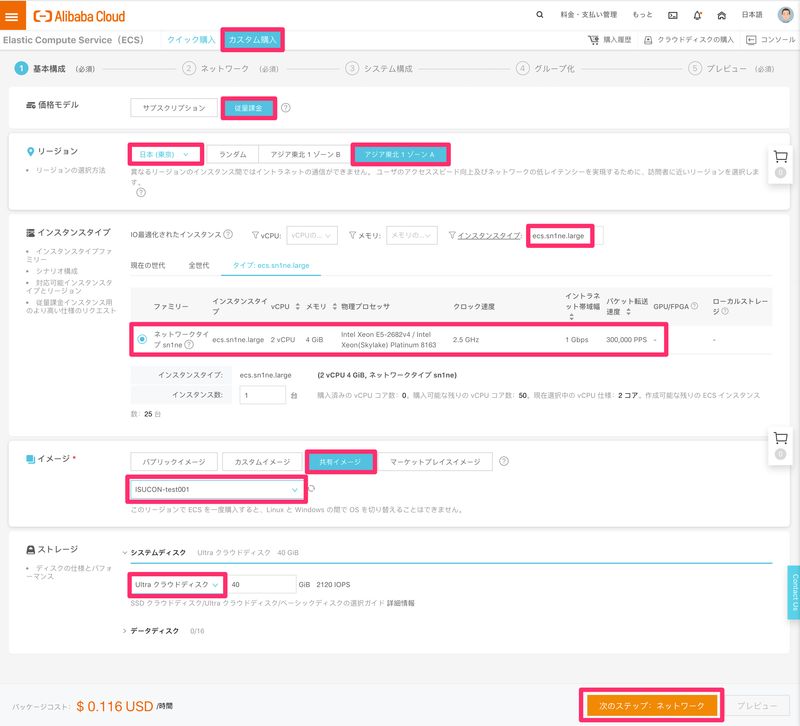Switch to 全世代 tab
The width and height of the screenshot is (800, 726).
[199, 265]
